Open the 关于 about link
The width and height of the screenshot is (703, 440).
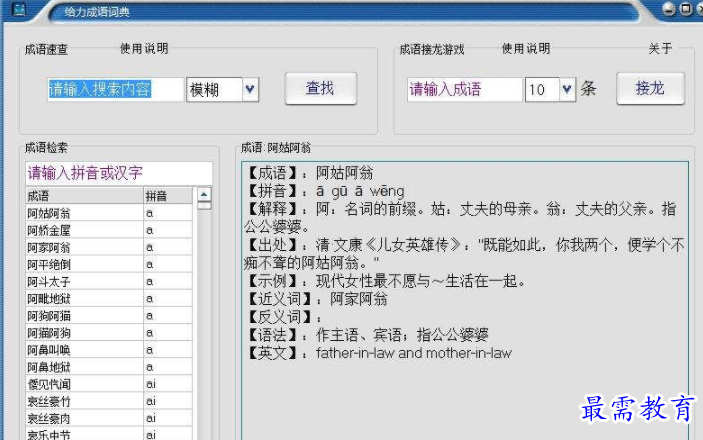click(660, 48)
